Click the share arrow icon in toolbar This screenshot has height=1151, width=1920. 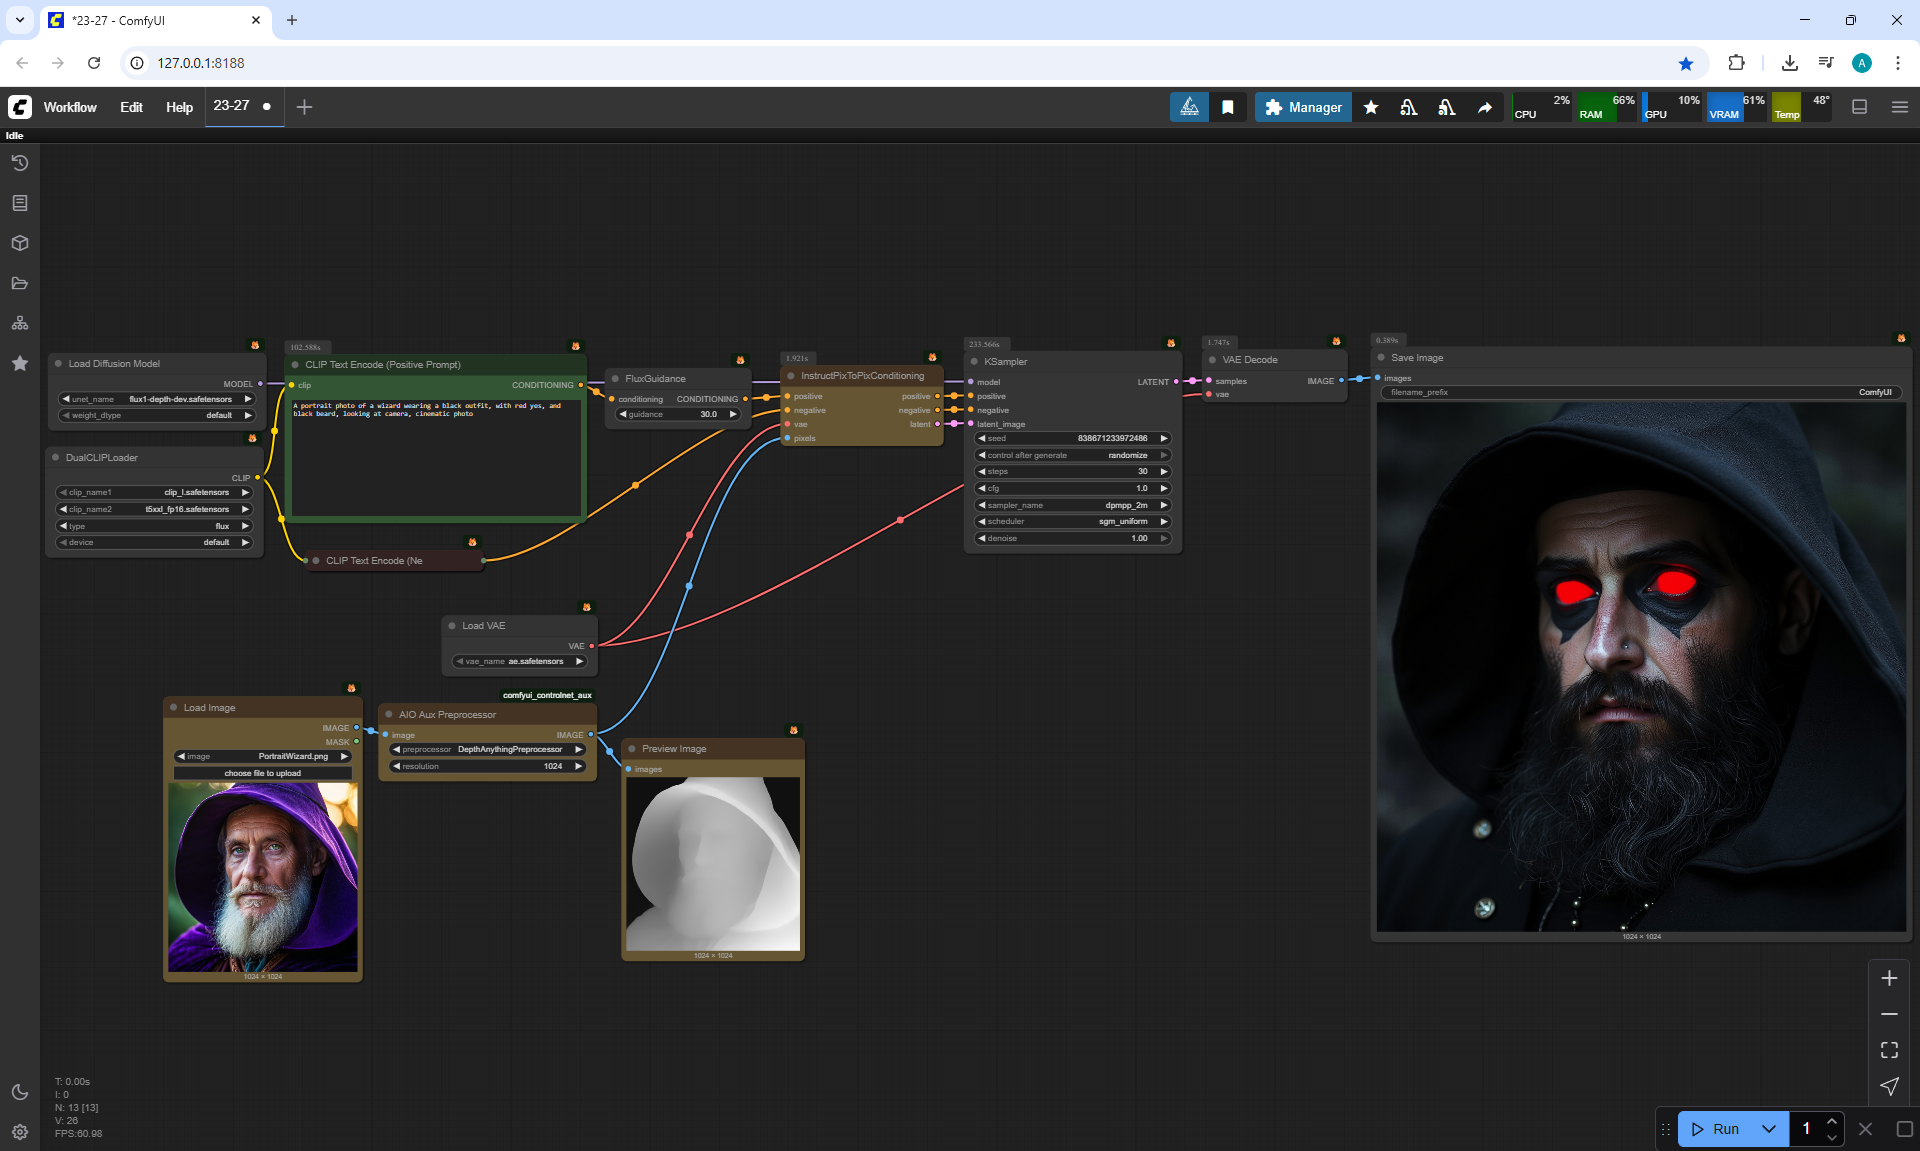pyautogui.click(x=1485, y=107)
